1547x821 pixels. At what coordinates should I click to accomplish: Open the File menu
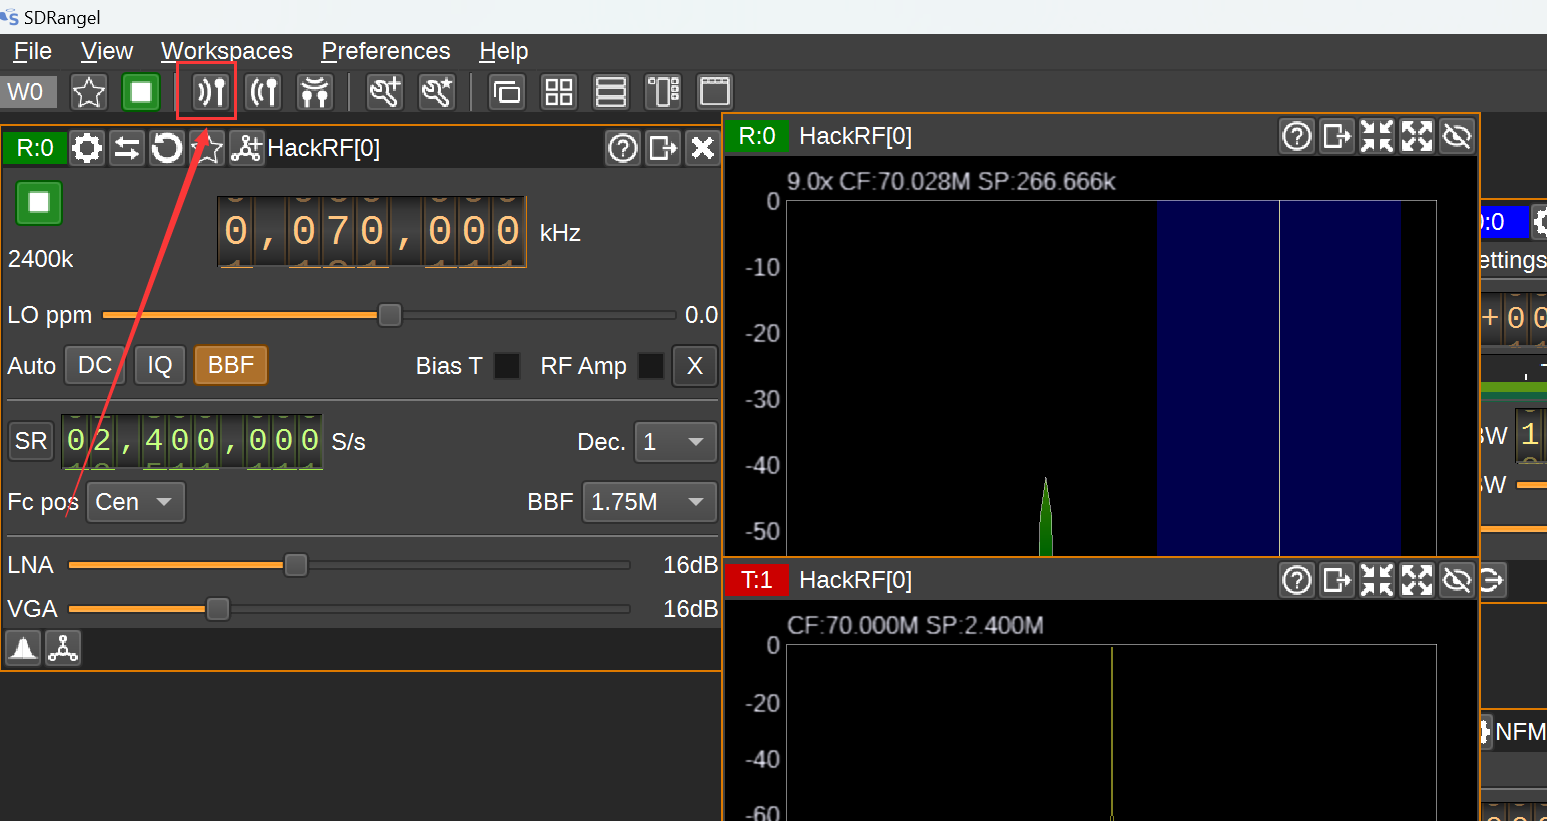point(32,51)
